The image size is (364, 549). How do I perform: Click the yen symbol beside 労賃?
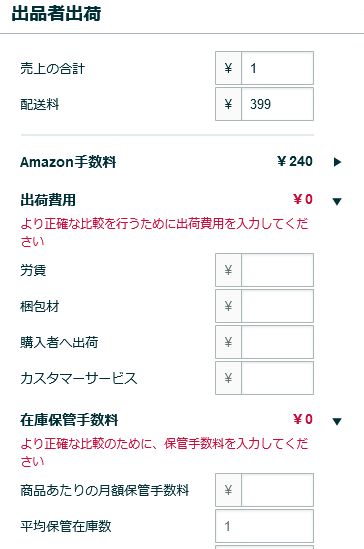228,270
